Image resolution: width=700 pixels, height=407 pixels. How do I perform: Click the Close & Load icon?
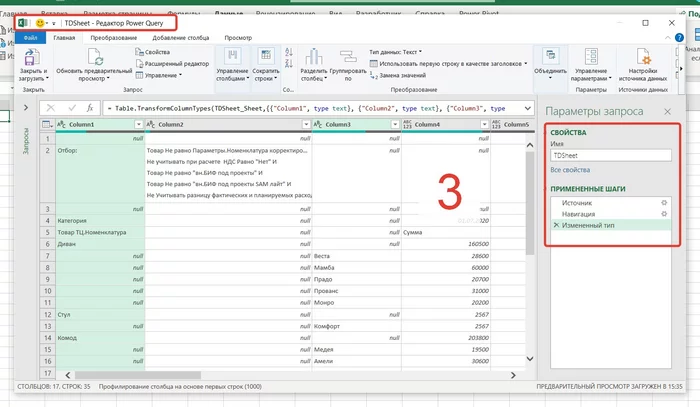[31, 58]
